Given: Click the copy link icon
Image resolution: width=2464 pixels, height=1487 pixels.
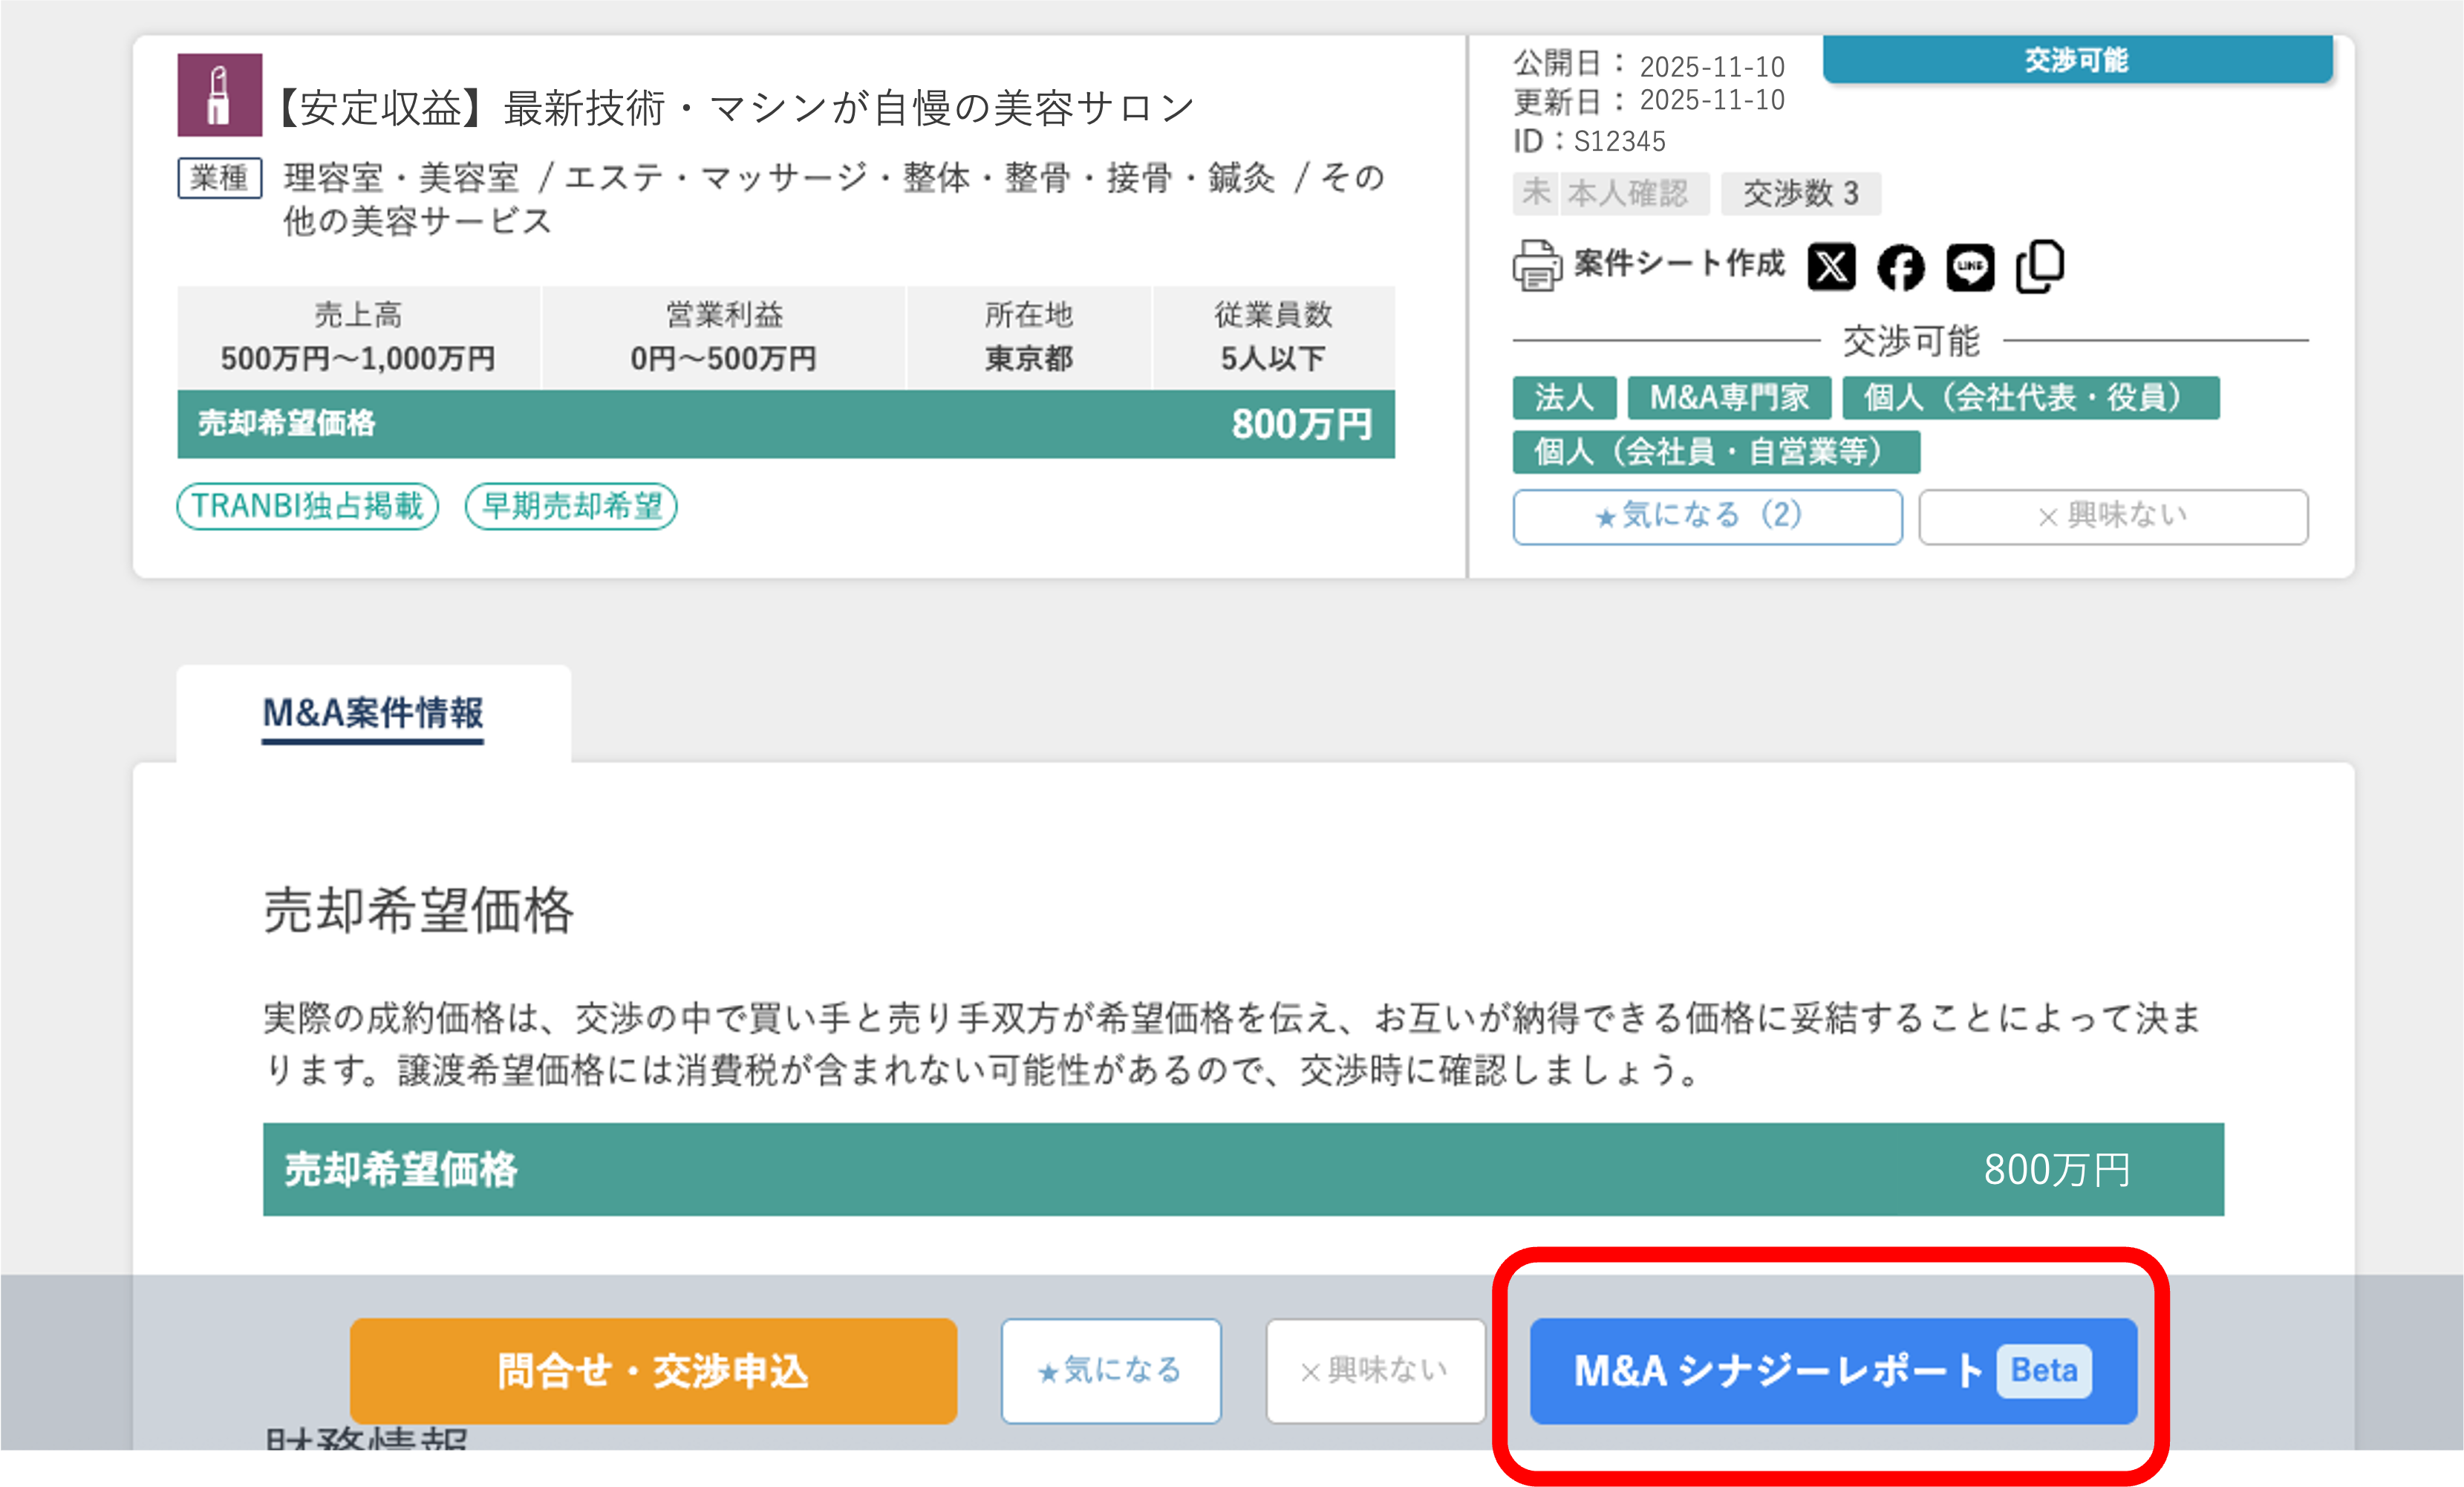Looking at the screenshot, I should (x=2040, y=267).
